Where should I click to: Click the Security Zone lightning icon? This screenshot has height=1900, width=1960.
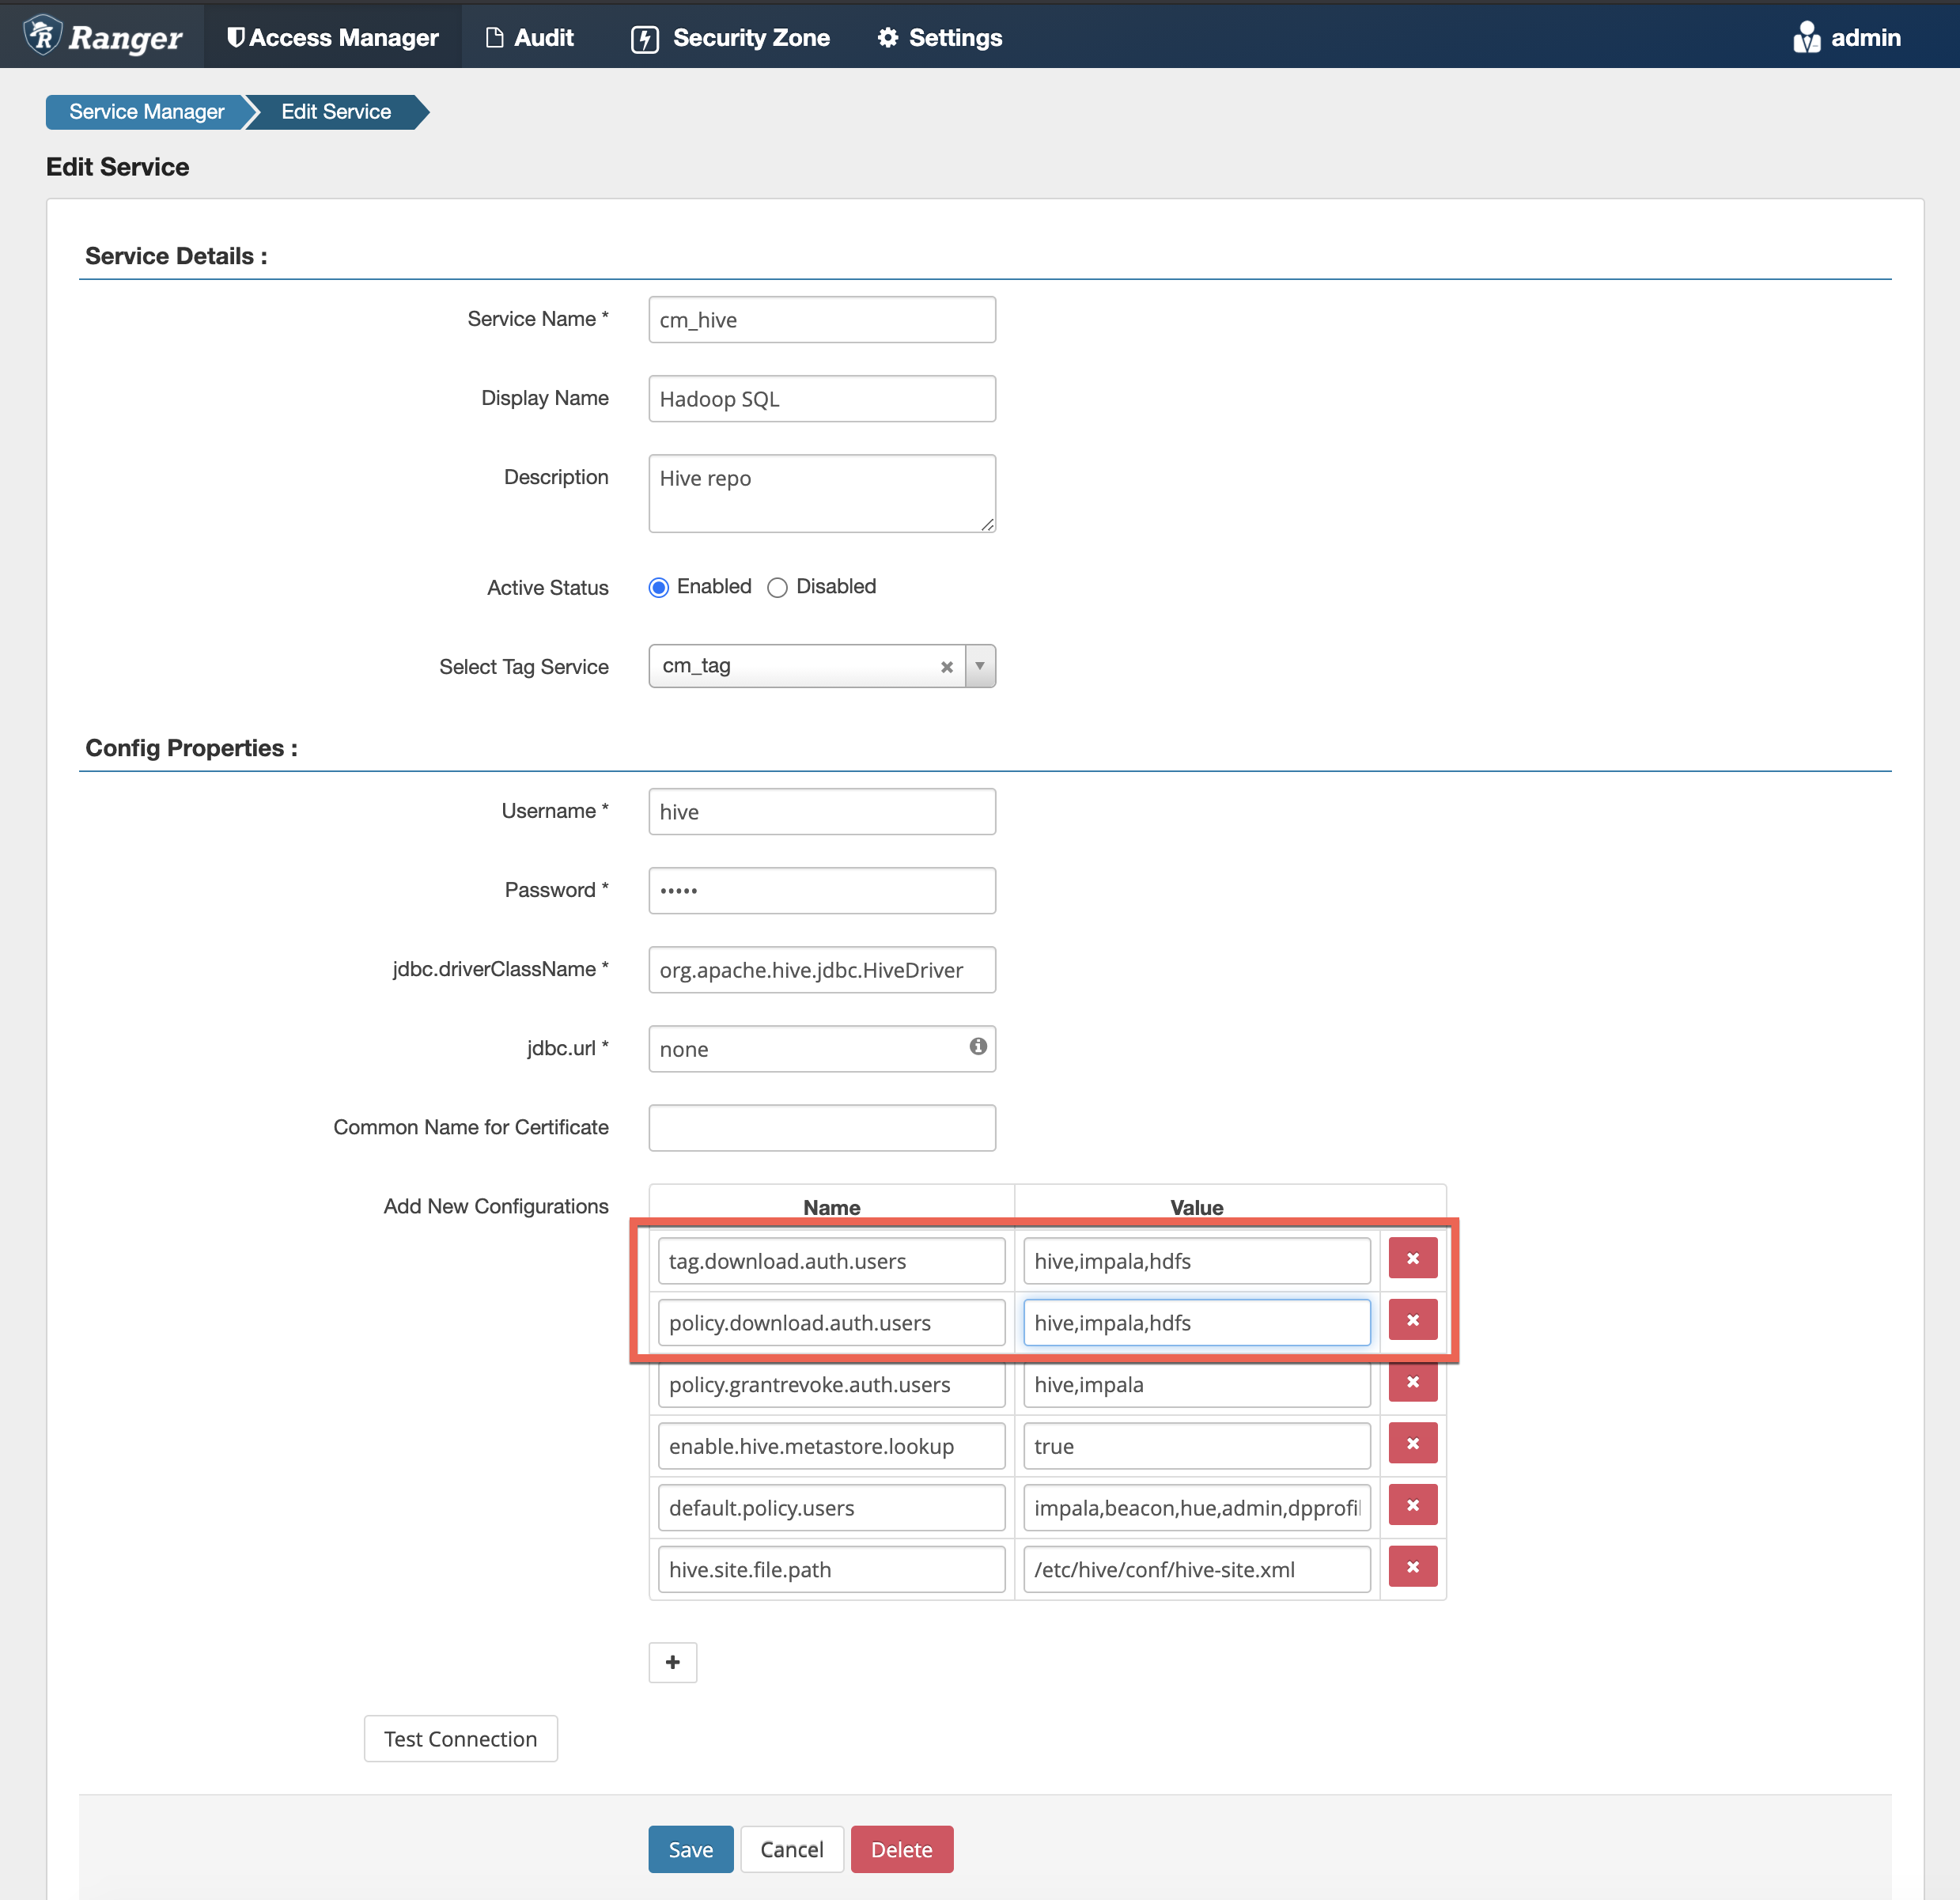pyautogui.click(x=645, y=37)
